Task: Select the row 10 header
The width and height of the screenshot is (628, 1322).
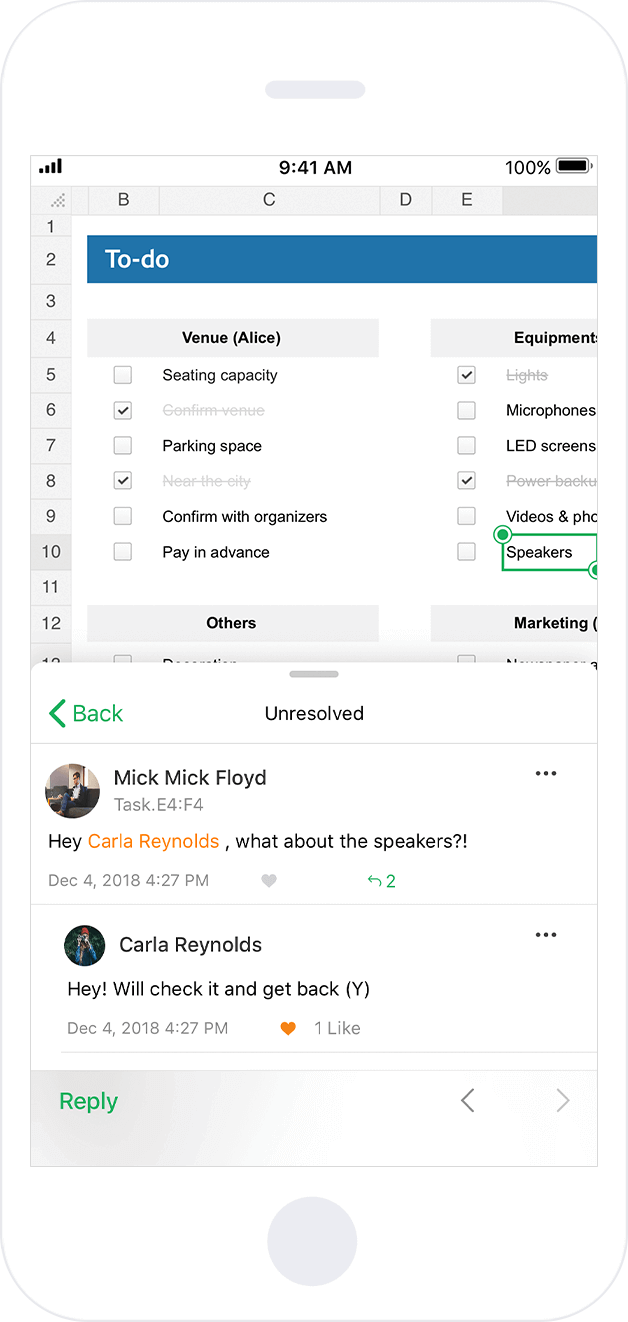Action: point(51,552)
